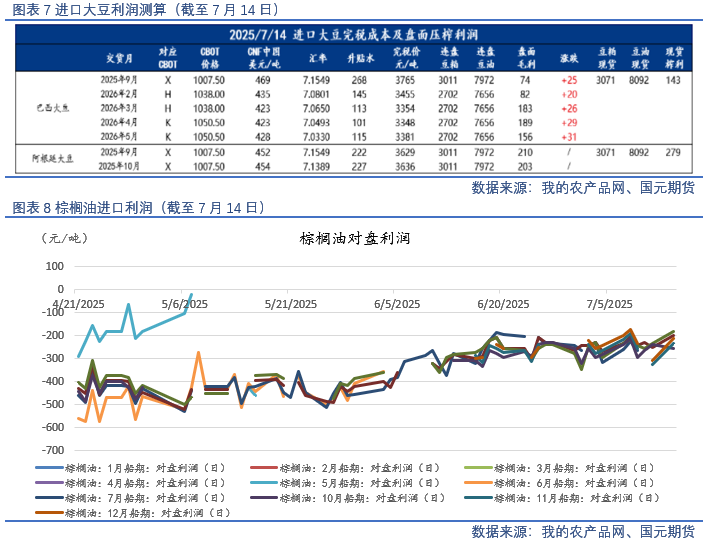Click the 阿根廷大豆 row group label
Image resolution: width=708 pixels, height=541 pixels.
pos(53,159)
